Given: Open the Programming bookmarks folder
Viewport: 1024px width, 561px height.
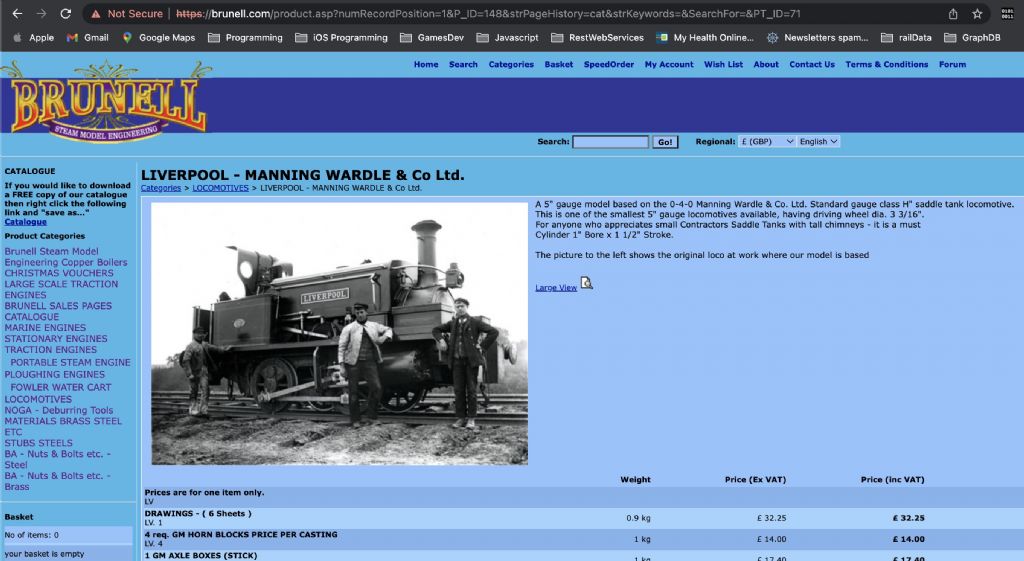Looking at the screenshot, I should [x=246, y=38].
